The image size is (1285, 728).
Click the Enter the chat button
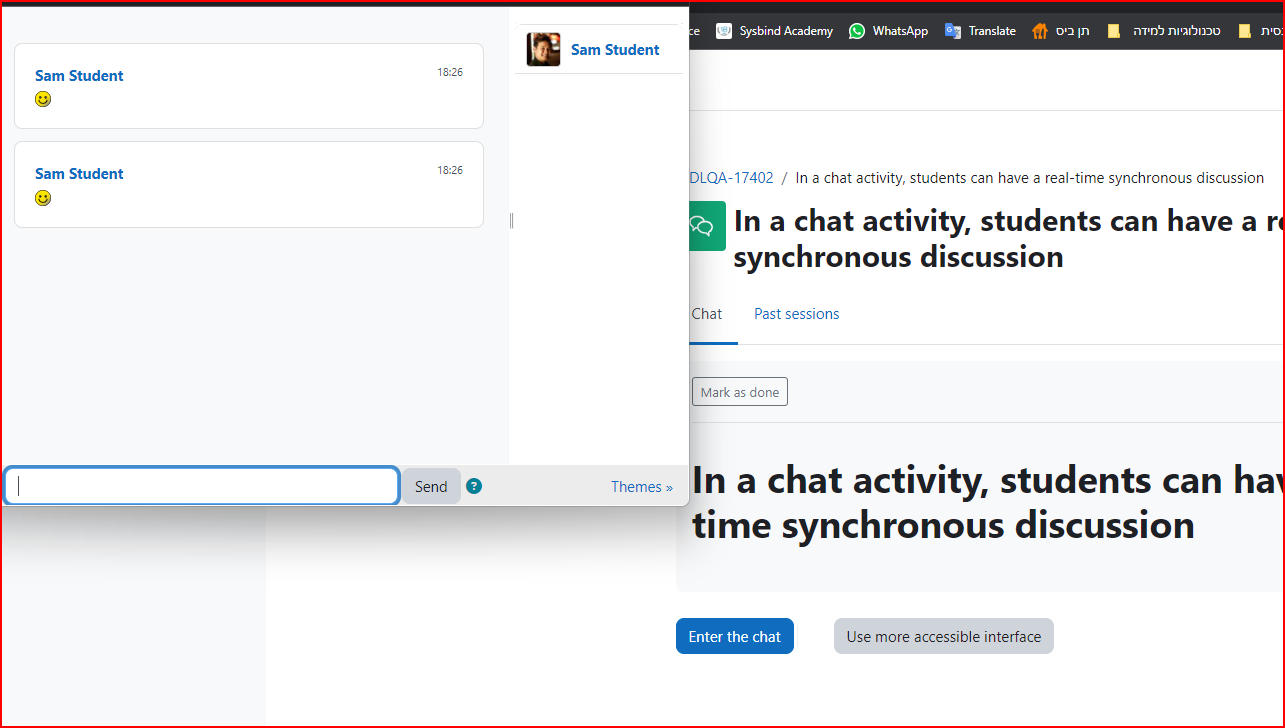coord(735,636)
